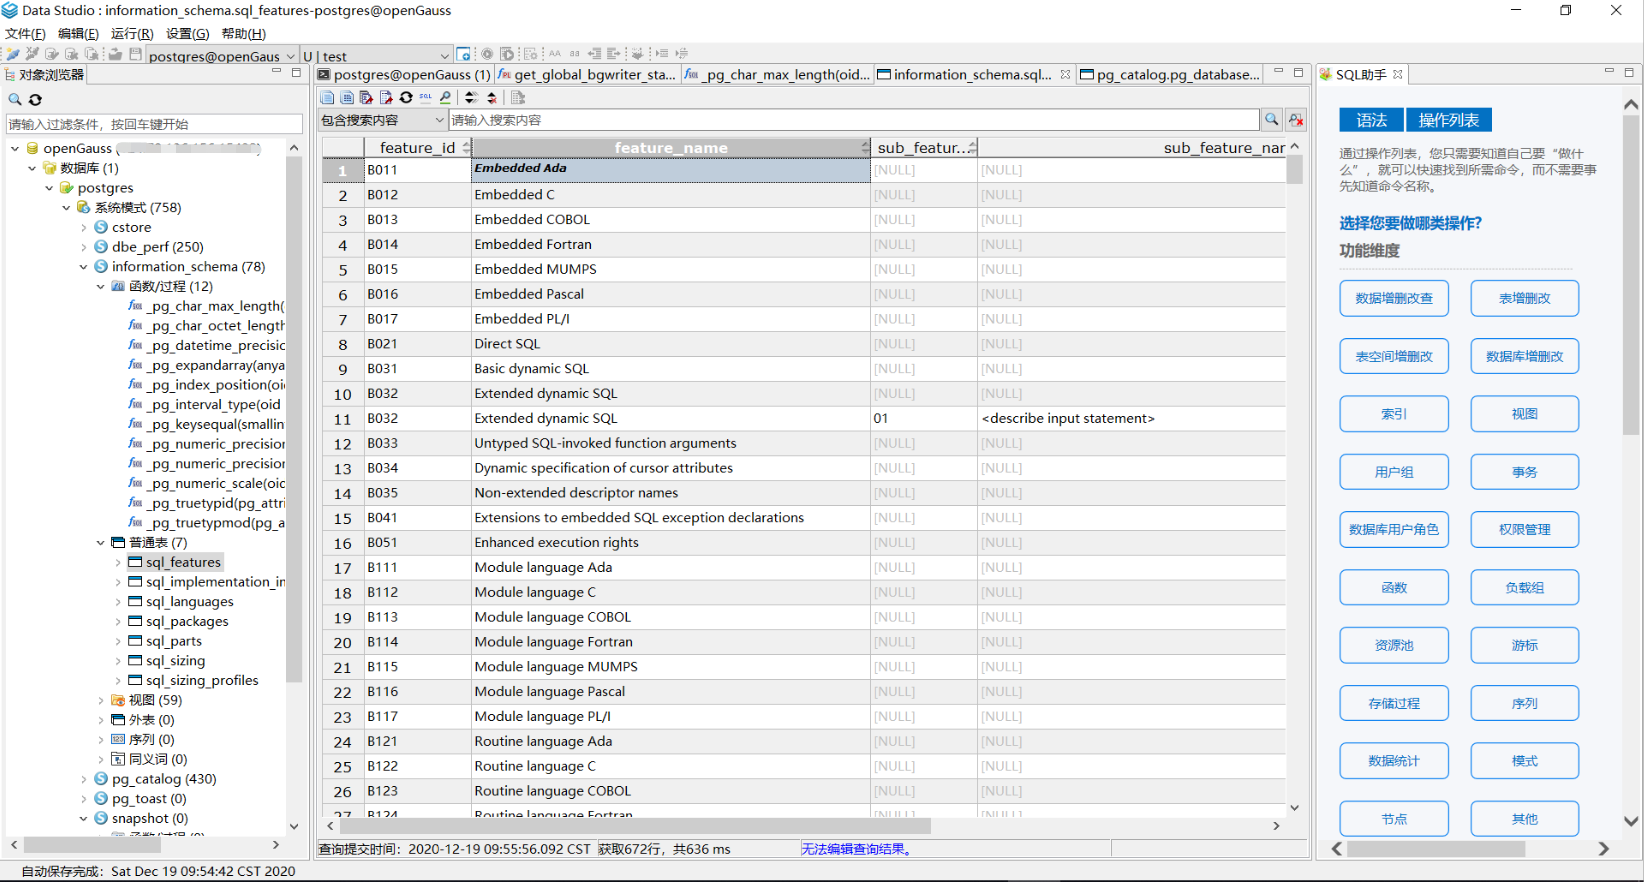Viewport: 1644px width, 882px height.
Task: Collapse the 普通表 (7) node
Action: pos(100,543)
